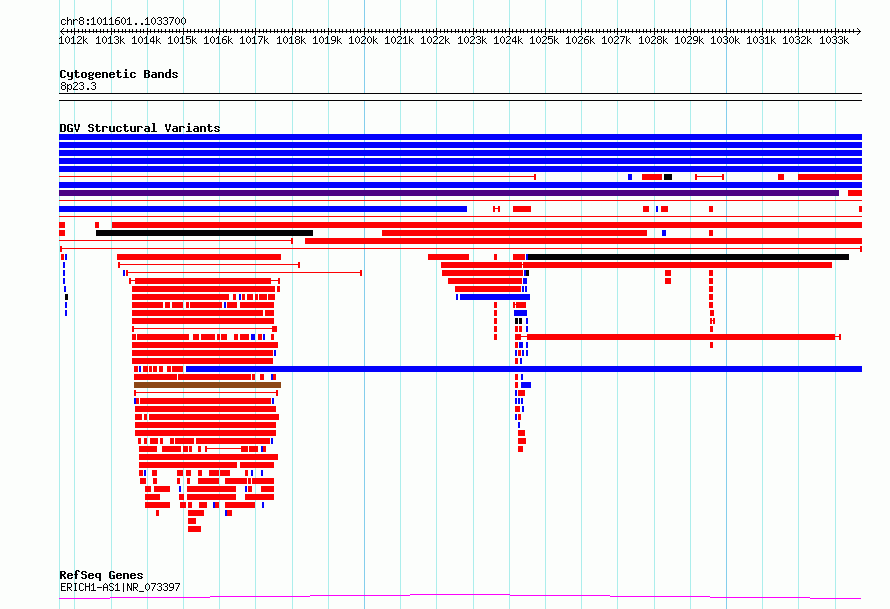The image size is (890, 609).
Task: Open the DGV Structural Variants track title
Action: 140,128
